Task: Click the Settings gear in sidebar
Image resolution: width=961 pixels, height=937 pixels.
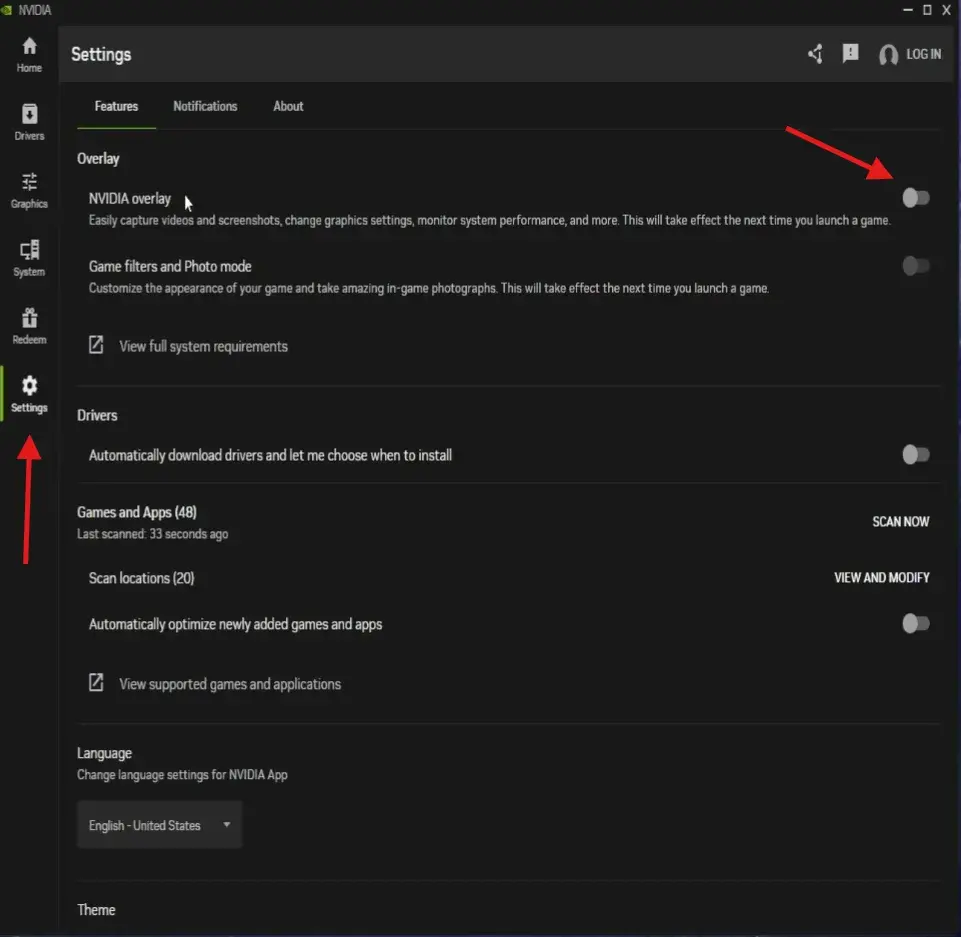Action: (28, 392)
